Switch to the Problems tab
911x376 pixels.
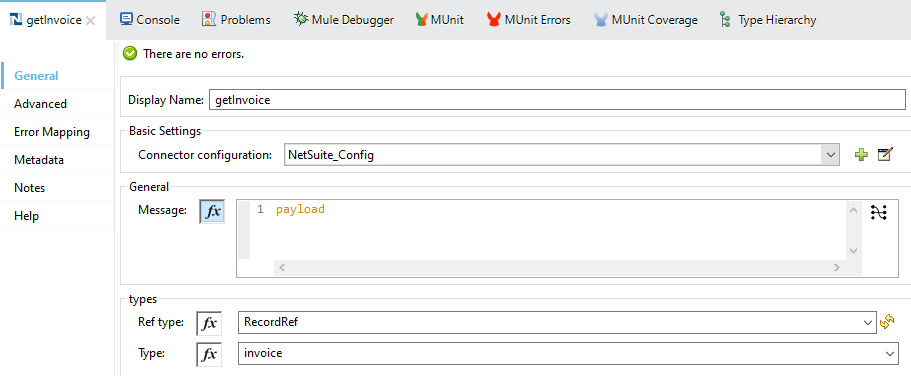click(236, 20)
